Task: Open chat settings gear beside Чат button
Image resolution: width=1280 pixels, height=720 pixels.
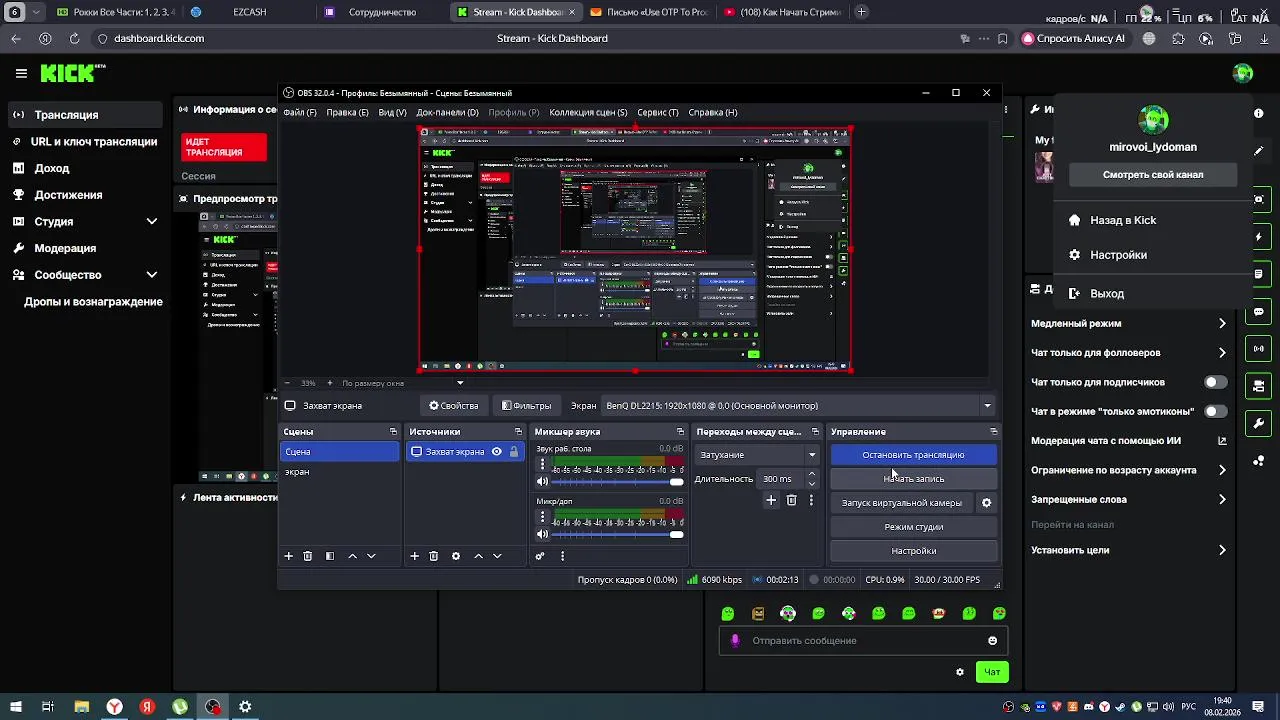Action: [960, 672]
